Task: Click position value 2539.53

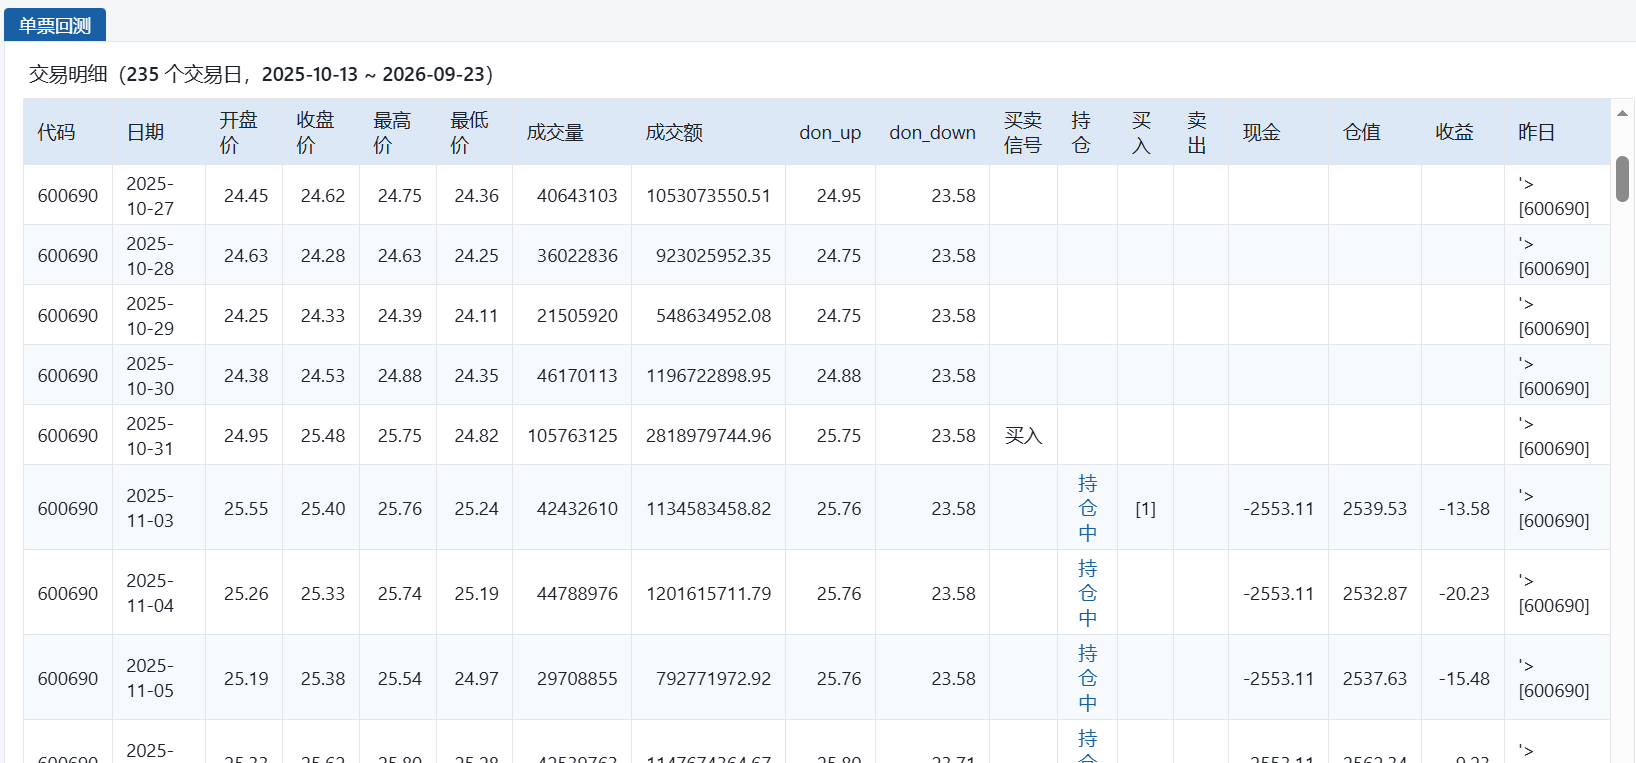Action: [1374, 508]
